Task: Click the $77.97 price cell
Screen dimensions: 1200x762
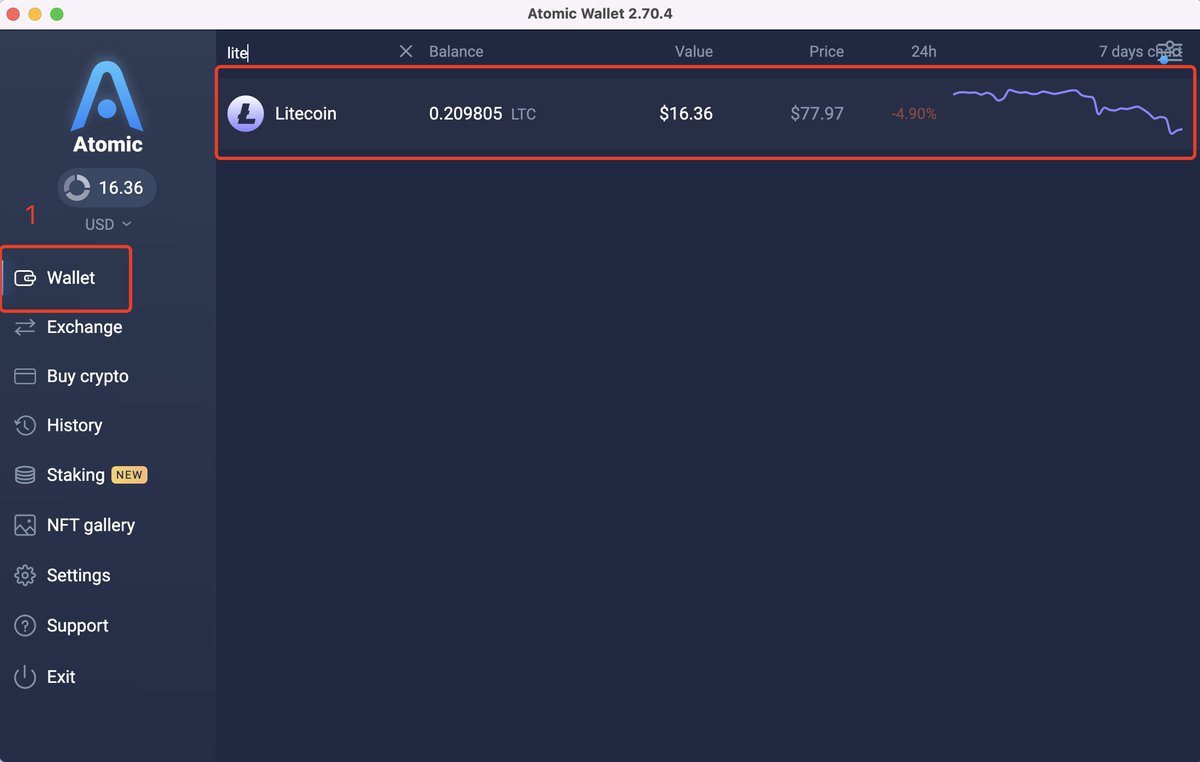Action: [817, 114]
